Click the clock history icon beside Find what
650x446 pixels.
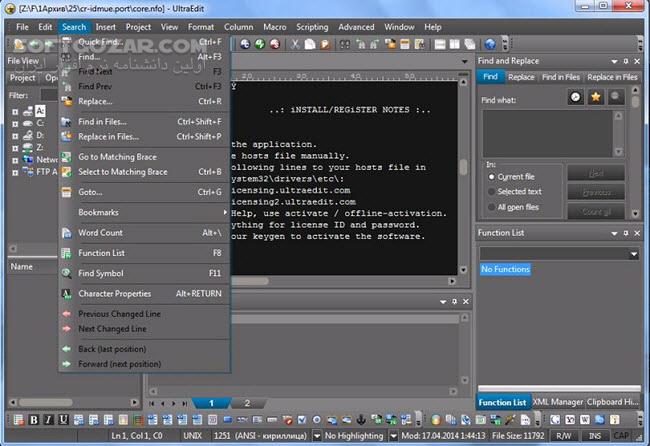[575, 97]
